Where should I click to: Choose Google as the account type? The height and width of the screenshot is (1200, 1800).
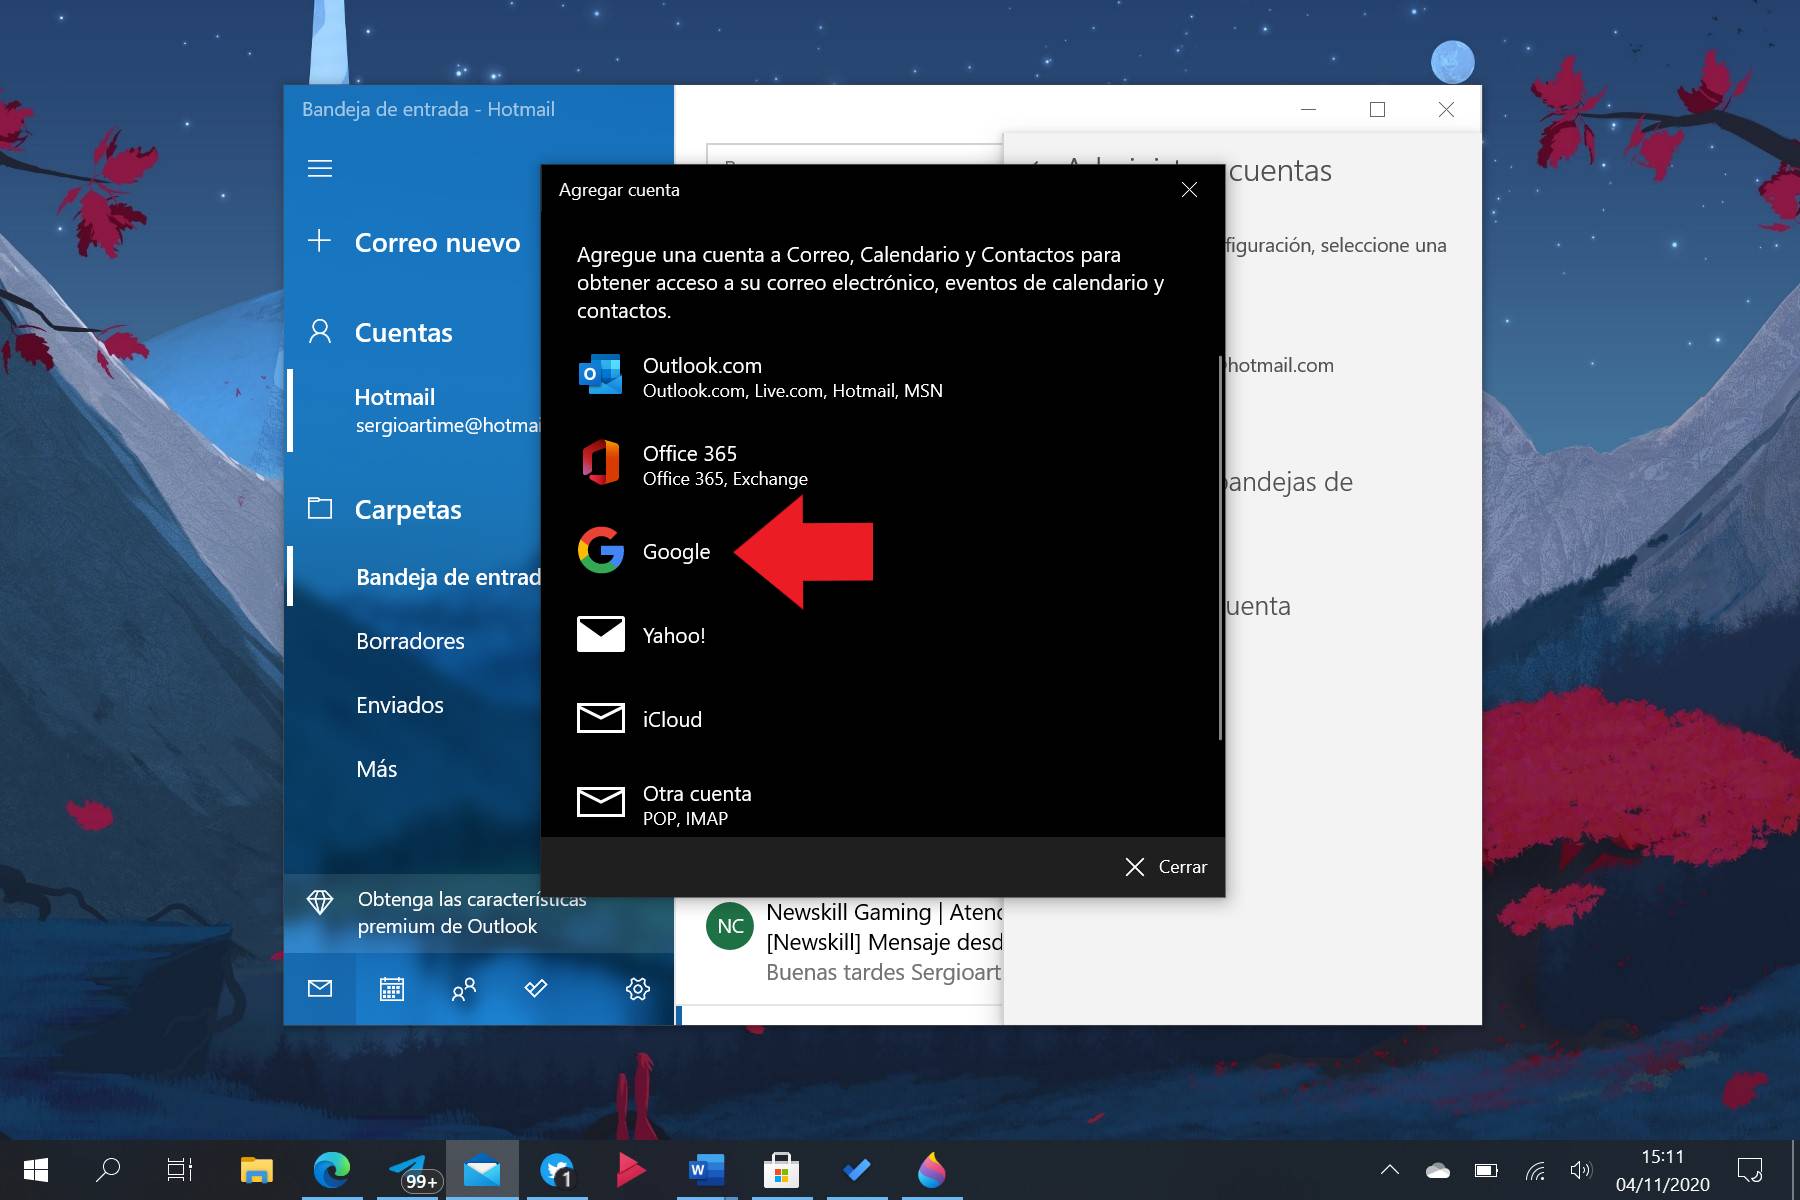(x=676, y=551)
